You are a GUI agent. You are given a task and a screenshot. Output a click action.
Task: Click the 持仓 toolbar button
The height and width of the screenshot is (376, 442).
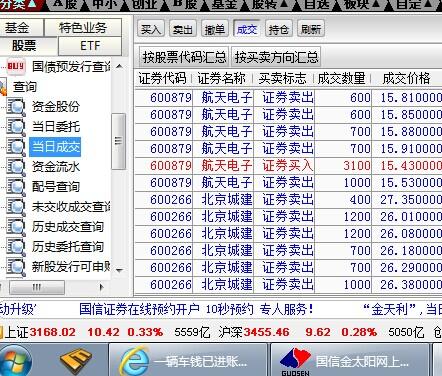[279, 29]
